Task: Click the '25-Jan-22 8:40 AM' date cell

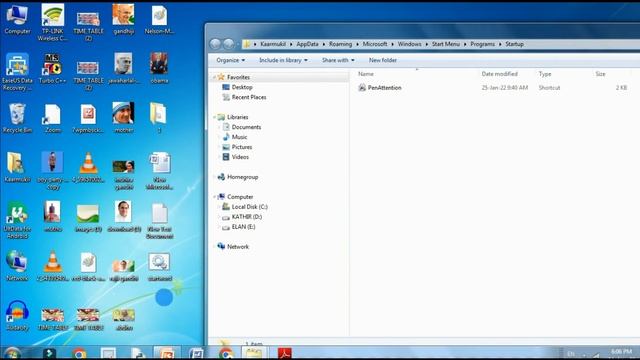Action: pyautogui.click(x=505, y=88)
